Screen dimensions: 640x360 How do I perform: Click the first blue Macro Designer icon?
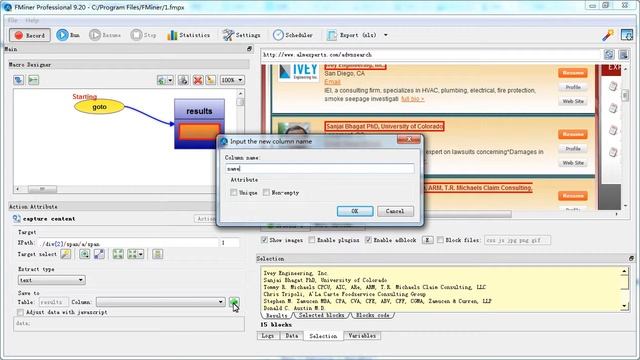(18, 80)
